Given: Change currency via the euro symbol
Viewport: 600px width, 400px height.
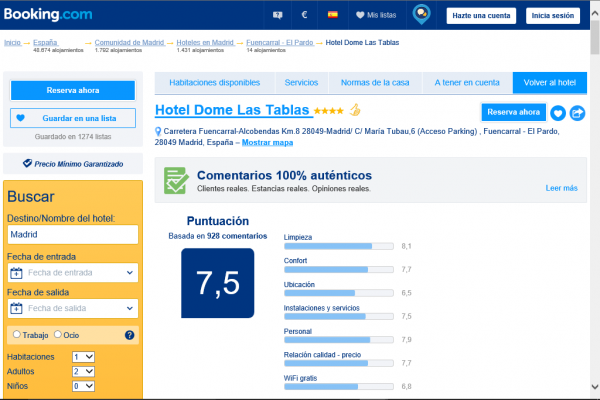Looking at the screenshot, I should (x=304, y=15).
